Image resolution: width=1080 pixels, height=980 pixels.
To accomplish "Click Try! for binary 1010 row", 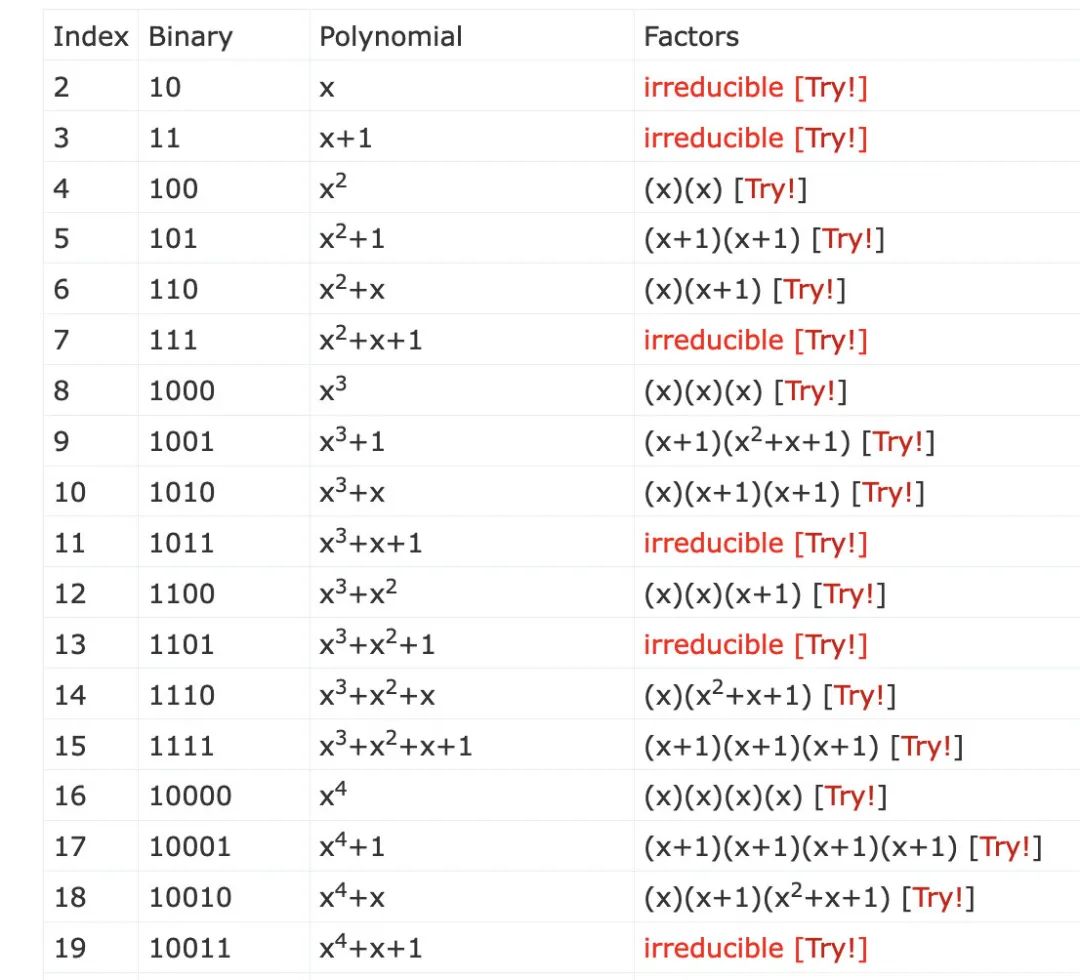I will point(888,492).
